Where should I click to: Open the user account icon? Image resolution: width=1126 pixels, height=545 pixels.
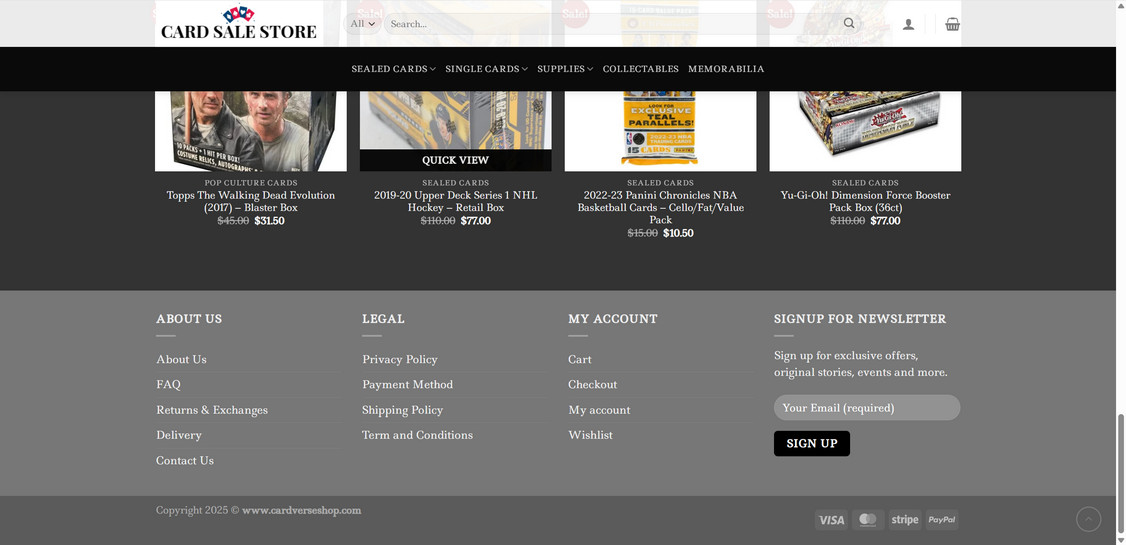point(908,24)
